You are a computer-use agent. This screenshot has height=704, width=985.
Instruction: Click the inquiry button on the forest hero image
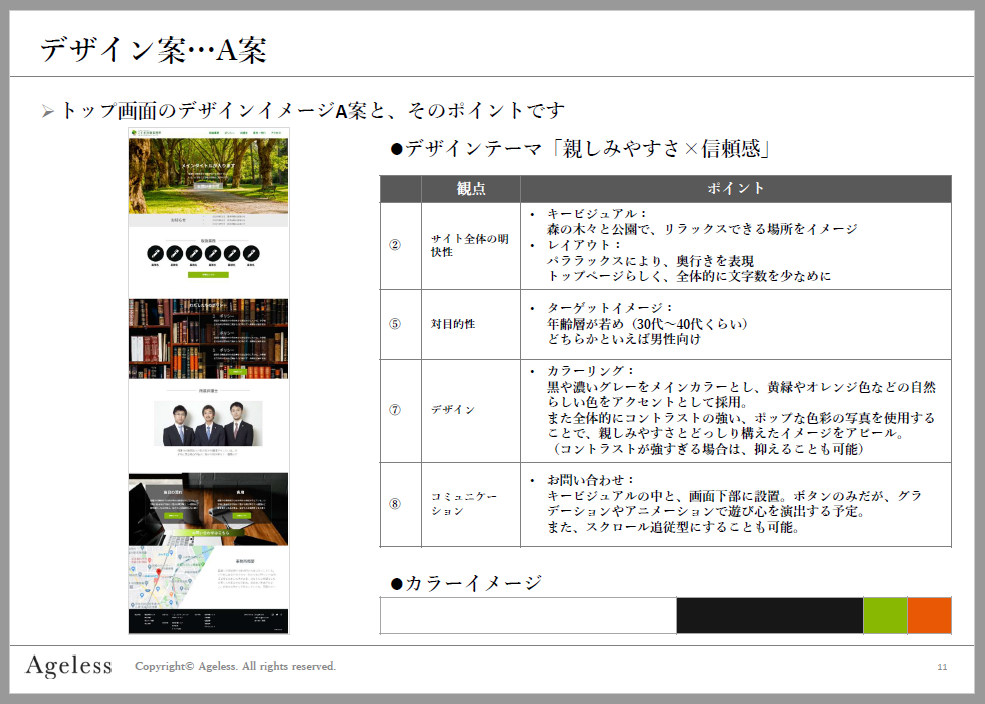(x=208, y=186)
